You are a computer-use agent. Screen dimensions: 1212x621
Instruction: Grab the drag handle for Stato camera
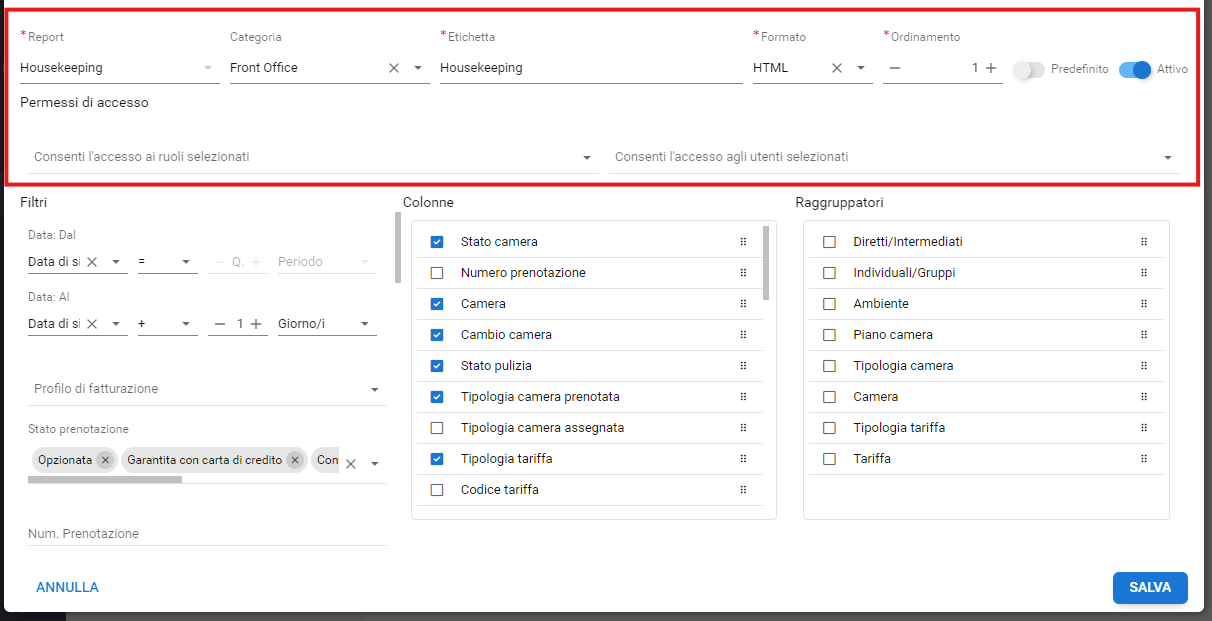click(x=743, y=242)
